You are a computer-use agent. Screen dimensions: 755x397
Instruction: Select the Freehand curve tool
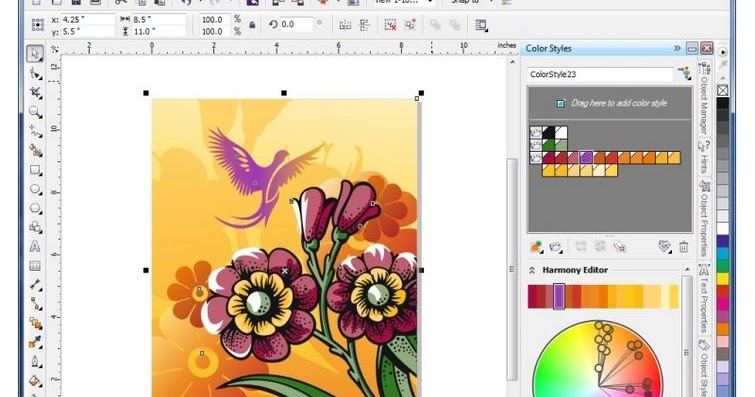[35, 131]
